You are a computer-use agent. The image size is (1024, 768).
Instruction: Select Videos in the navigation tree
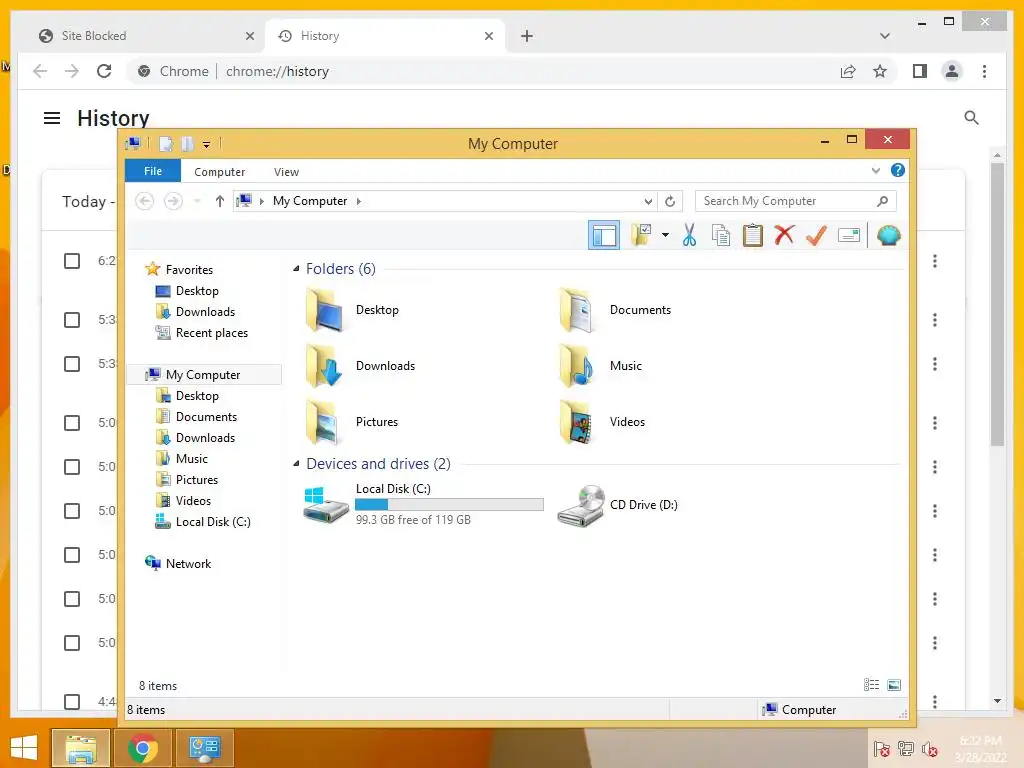193,500
